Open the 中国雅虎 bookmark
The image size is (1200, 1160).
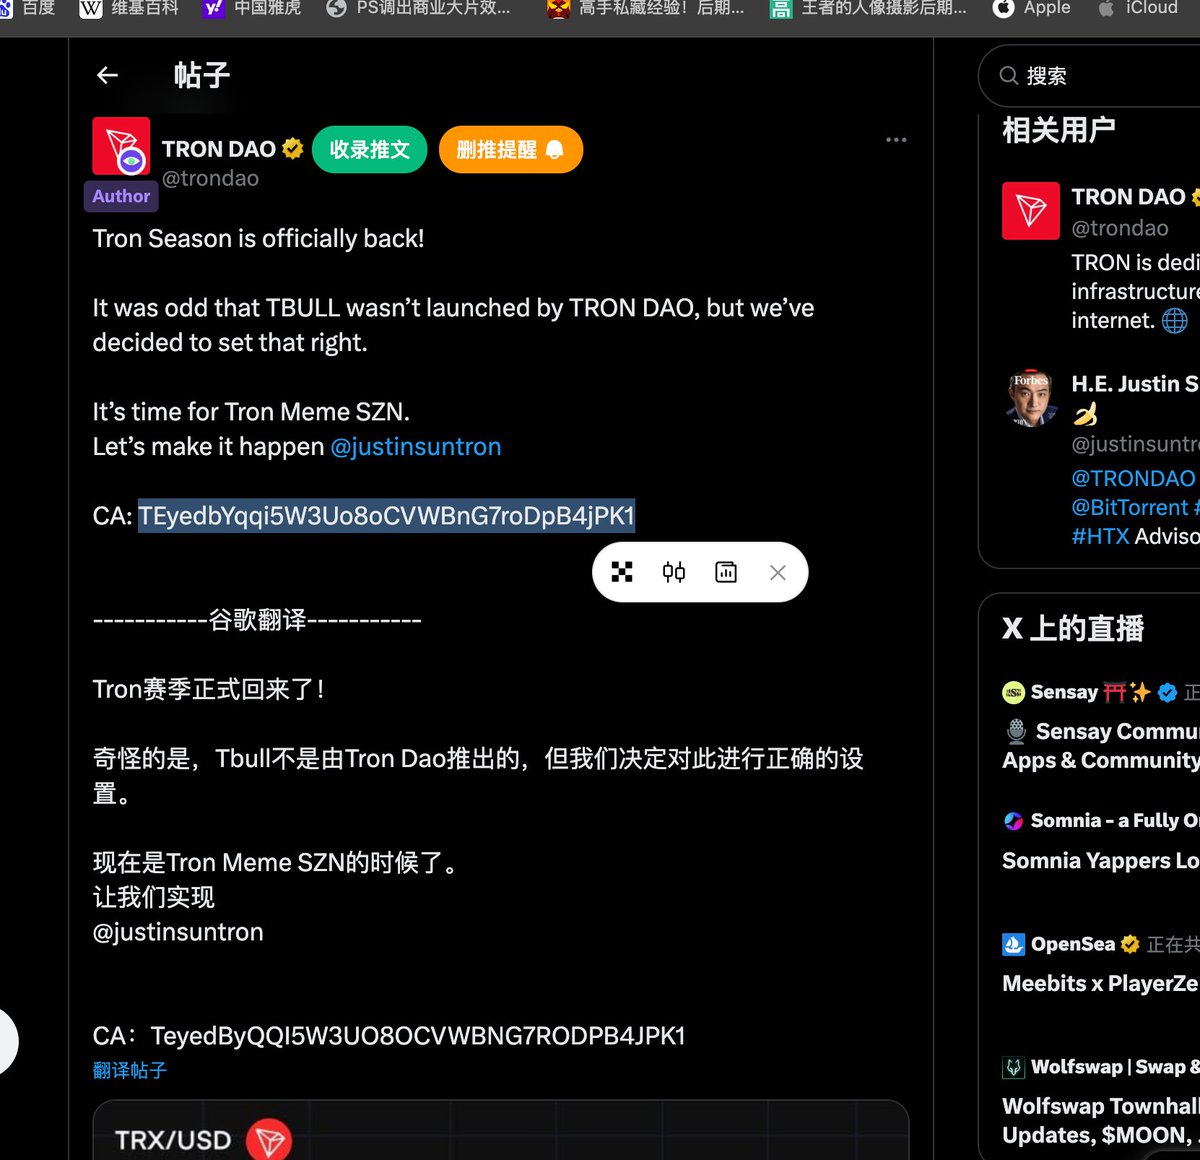[x=252, y=9]
